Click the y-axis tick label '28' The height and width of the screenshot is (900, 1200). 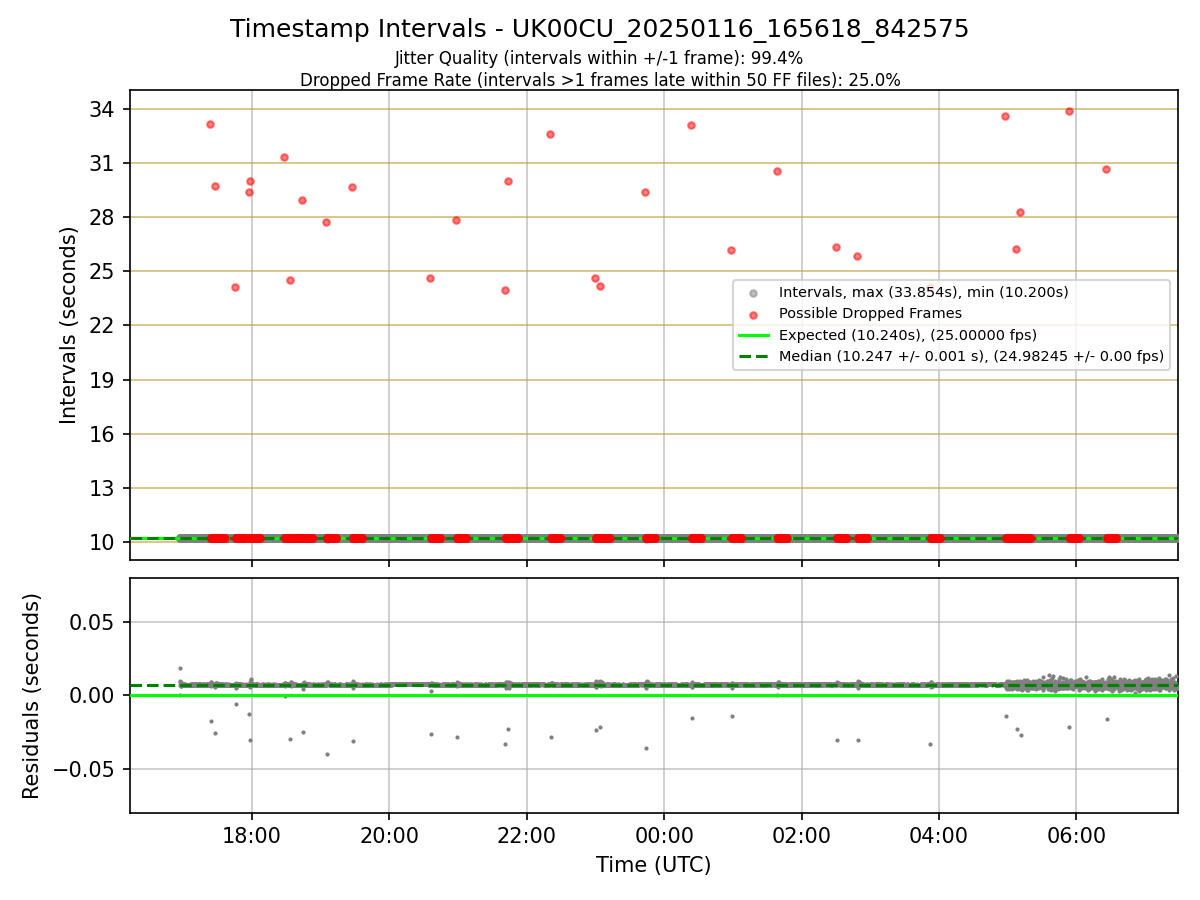tap(102, 217)
